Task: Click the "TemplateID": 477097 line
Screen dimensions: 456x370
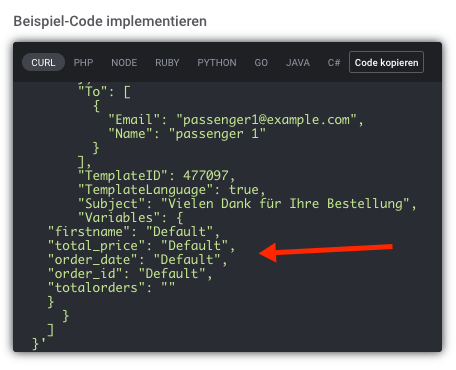Action: (x=156, y=176)
